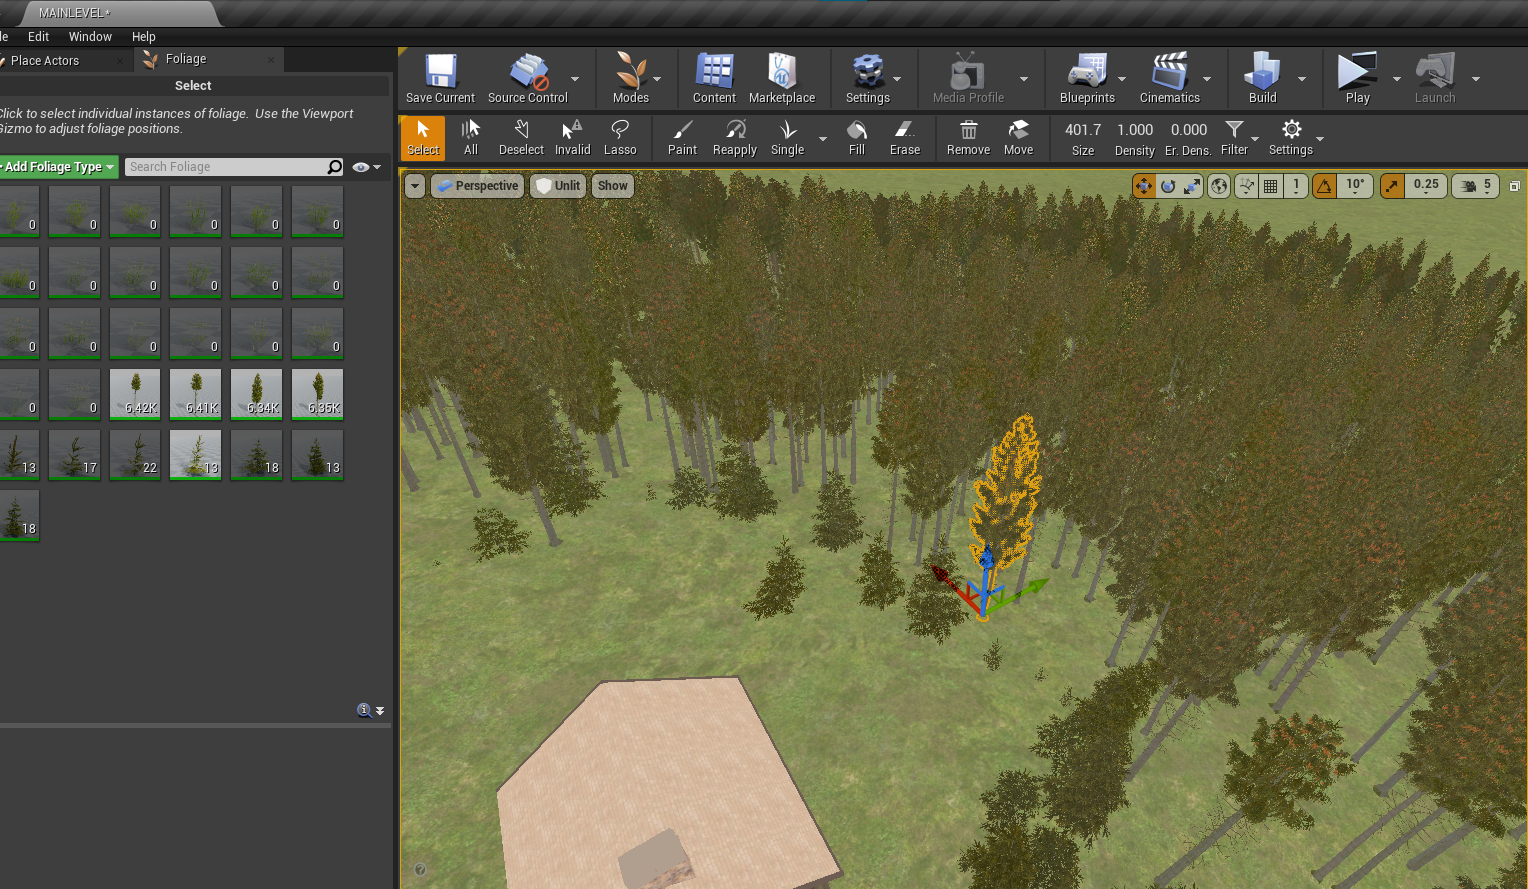
Task: Click the Reapply tool
Action: [x=735, y=138]
